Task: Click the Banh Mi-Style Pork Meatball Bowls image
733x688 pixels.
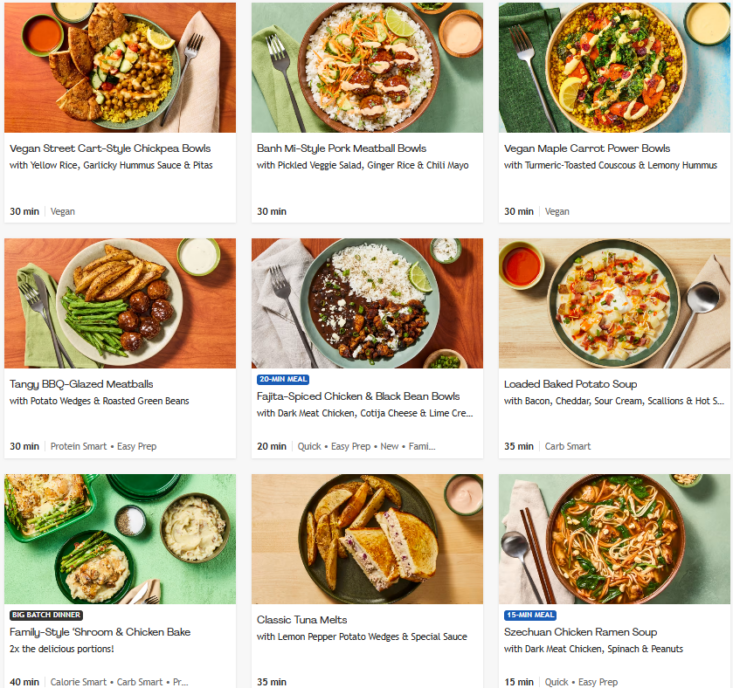Action: (x=367, y=67)
